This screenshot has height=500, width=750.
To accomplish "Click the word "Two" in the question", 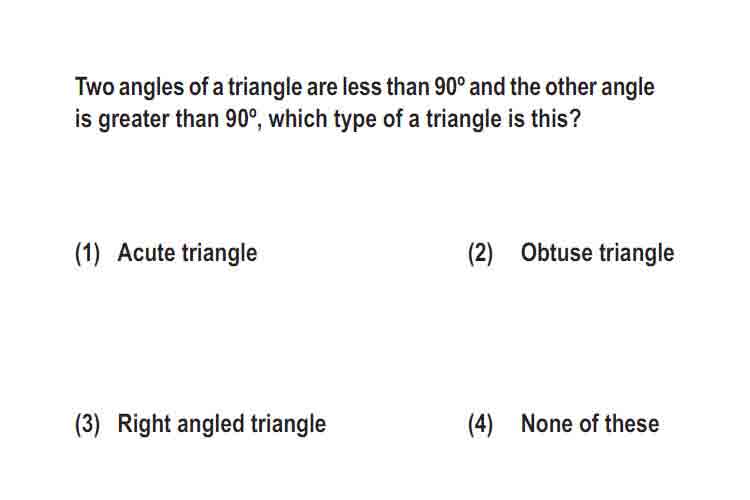I will (94, 87).
